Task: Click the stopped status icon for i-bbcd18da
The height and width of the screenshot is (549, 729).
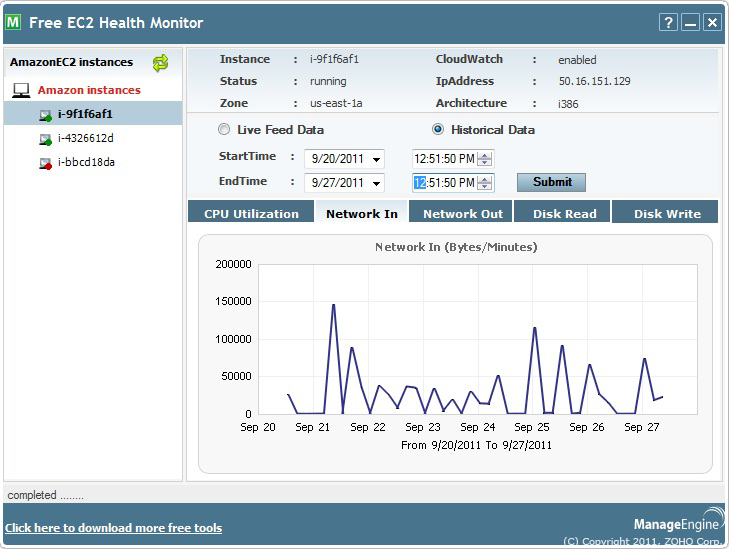Action: click(x=45, y=163)
